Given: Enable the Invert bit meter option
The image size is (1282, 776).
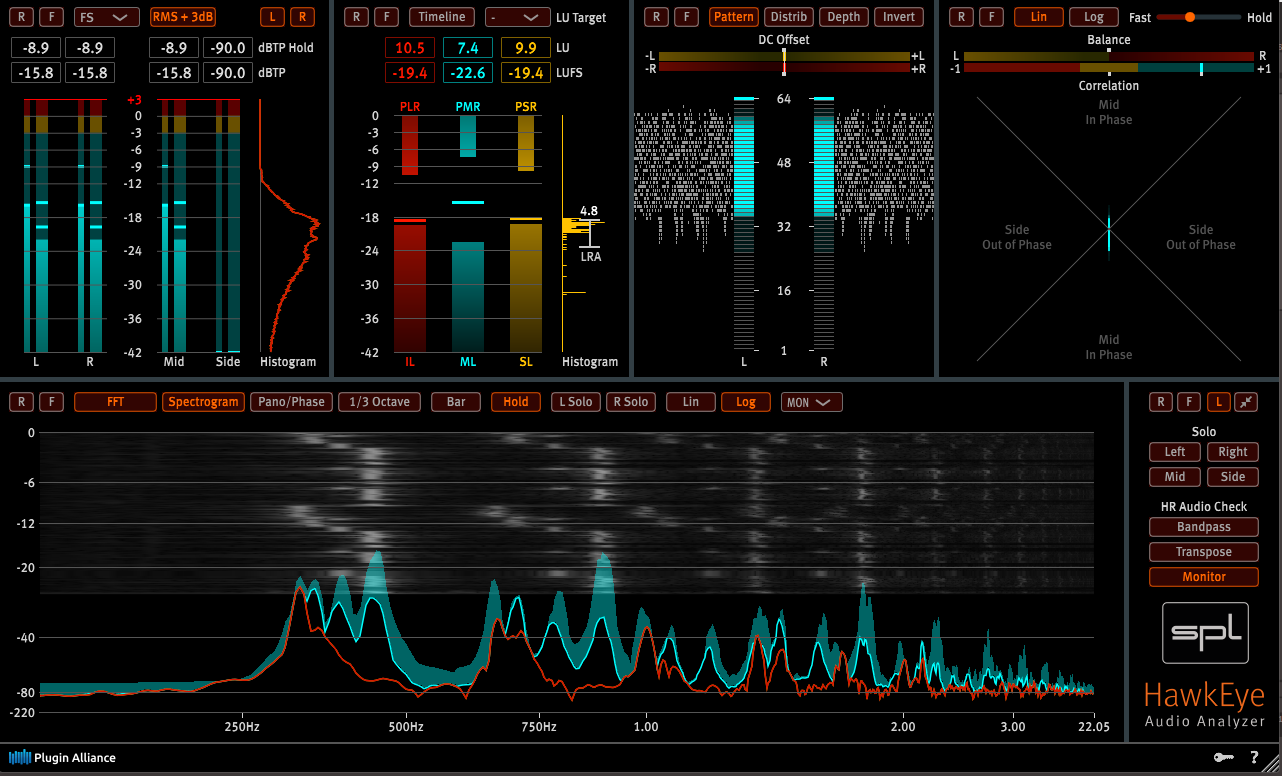Looking at the screenshot, I should click(898, 17).
